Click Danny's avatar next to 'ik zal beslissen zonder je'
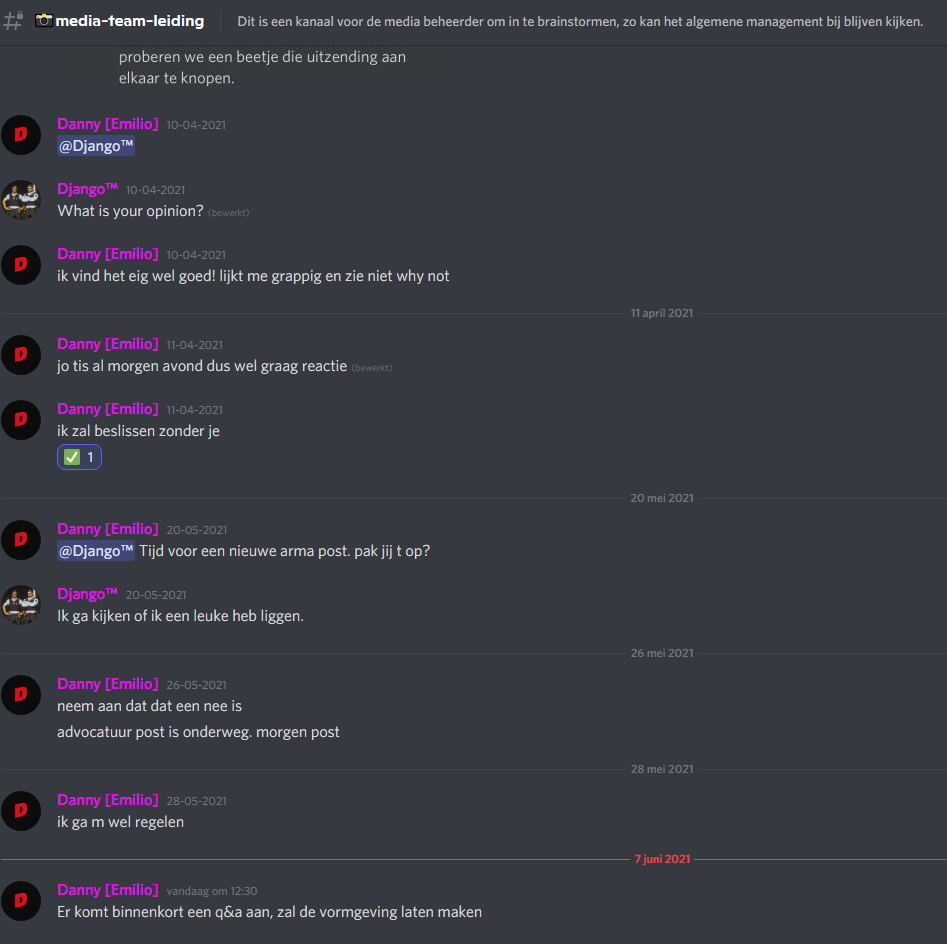Screen dimensions: 947x944 [x=21, y=420]
